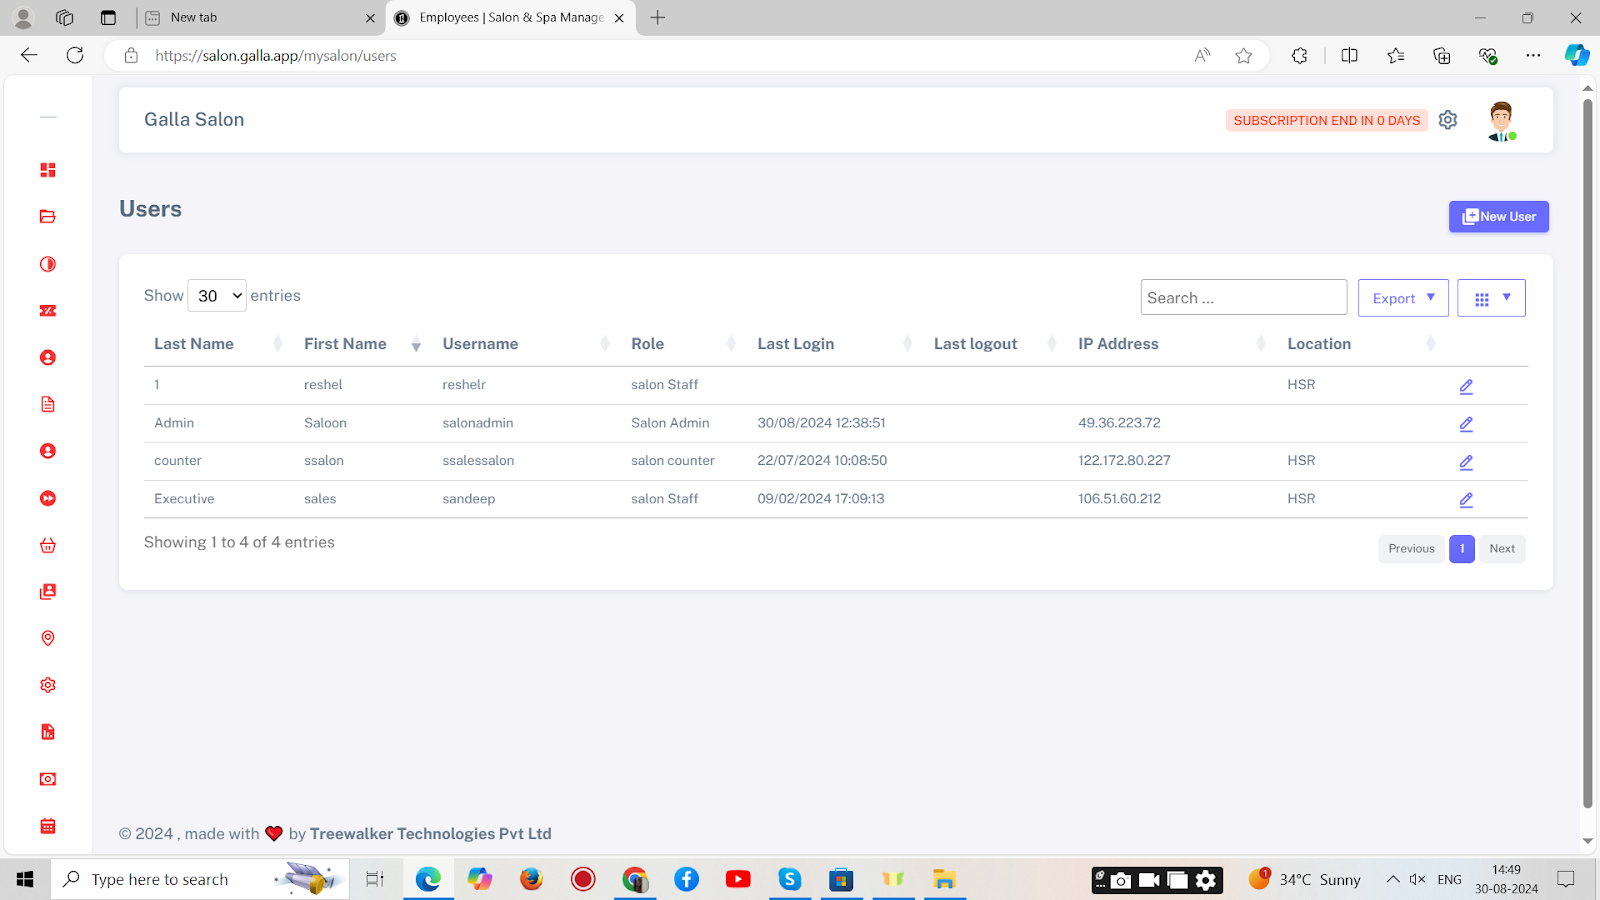Open browser essentials heart icon
Screen dimensions: 1600x900
click(x=1488, y=56)
